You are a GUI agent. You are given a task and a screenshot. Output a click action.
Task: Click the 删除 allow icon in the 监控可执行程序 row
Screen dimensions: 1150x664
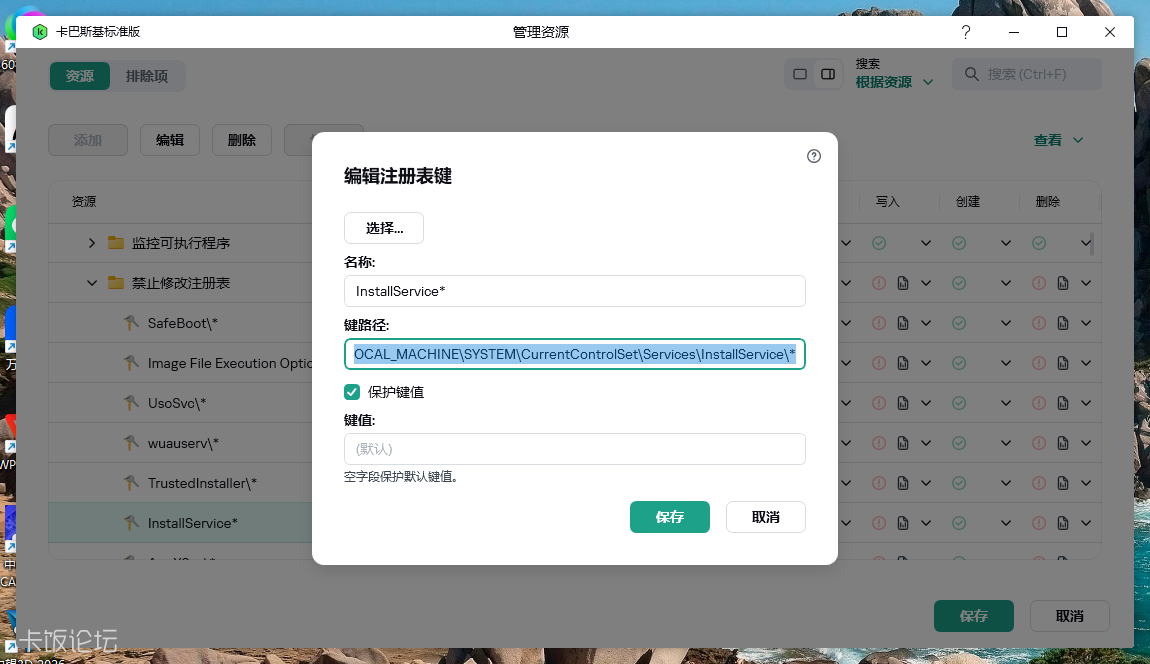click(1039, 243)
